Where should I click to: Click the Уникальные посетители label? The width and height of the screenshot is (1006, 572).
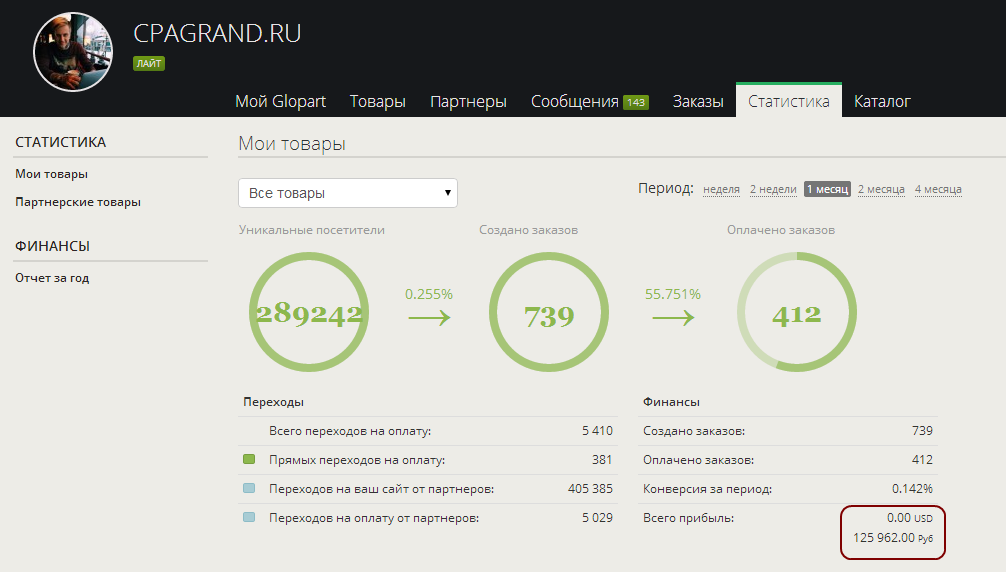coord(312,230)
